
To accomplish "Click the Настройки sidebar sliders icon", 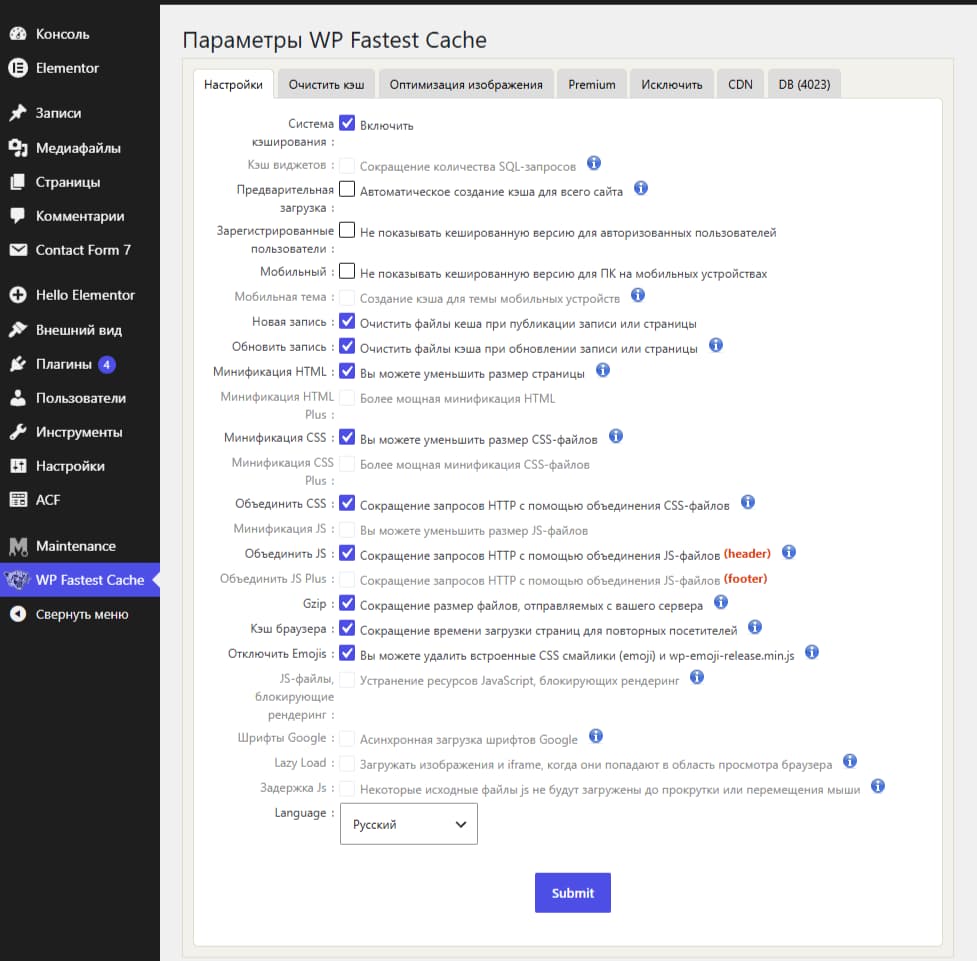I will click(x=18, y=466).
